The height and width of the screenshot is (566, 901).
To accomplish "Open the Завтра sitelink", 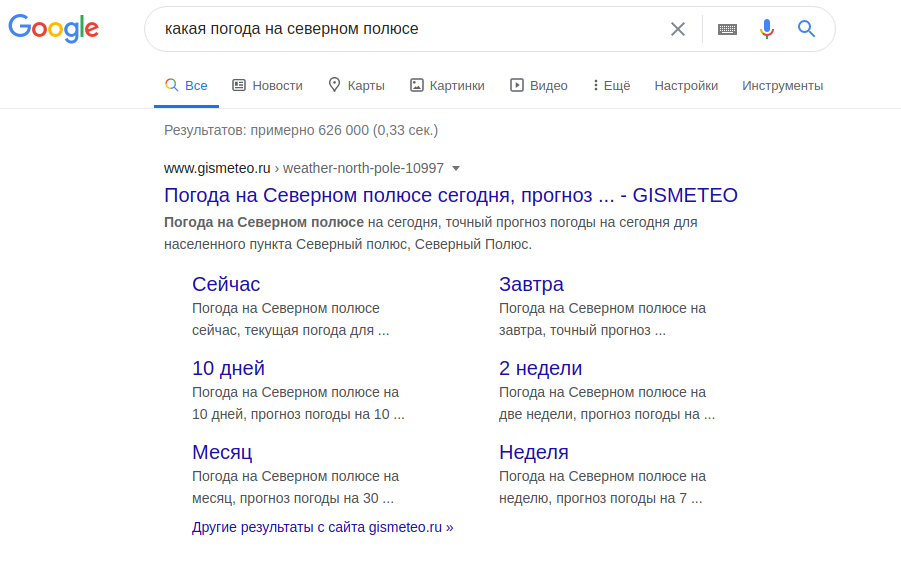I will click(x=531, y=284).
